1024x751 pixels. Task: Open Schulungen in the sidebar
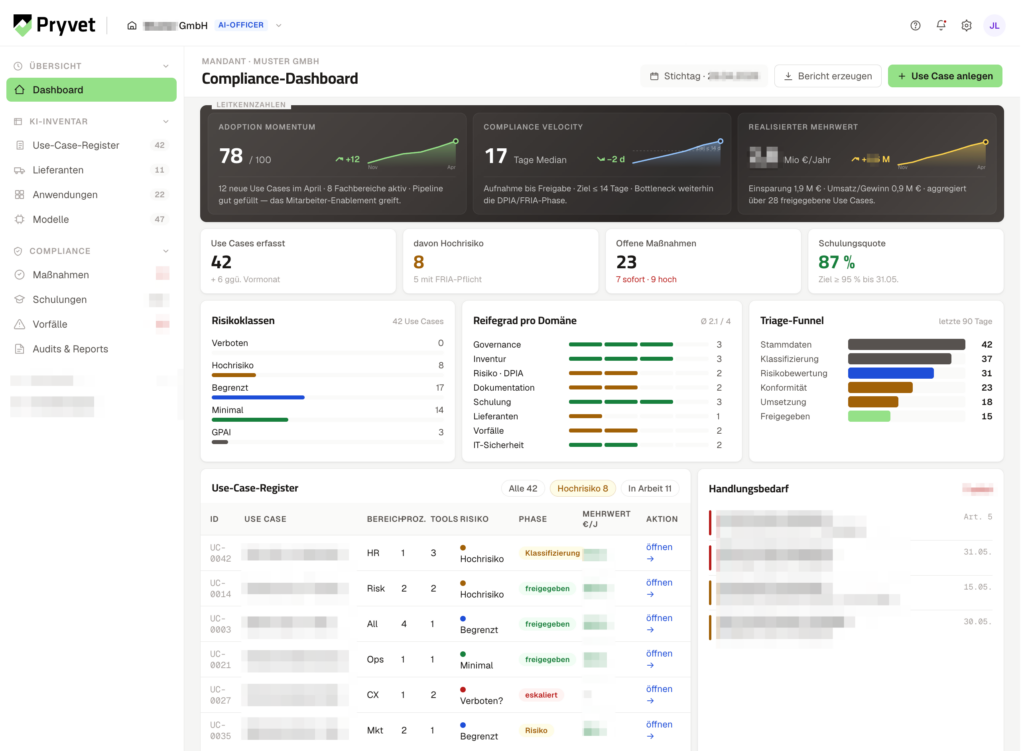[91, 299]
